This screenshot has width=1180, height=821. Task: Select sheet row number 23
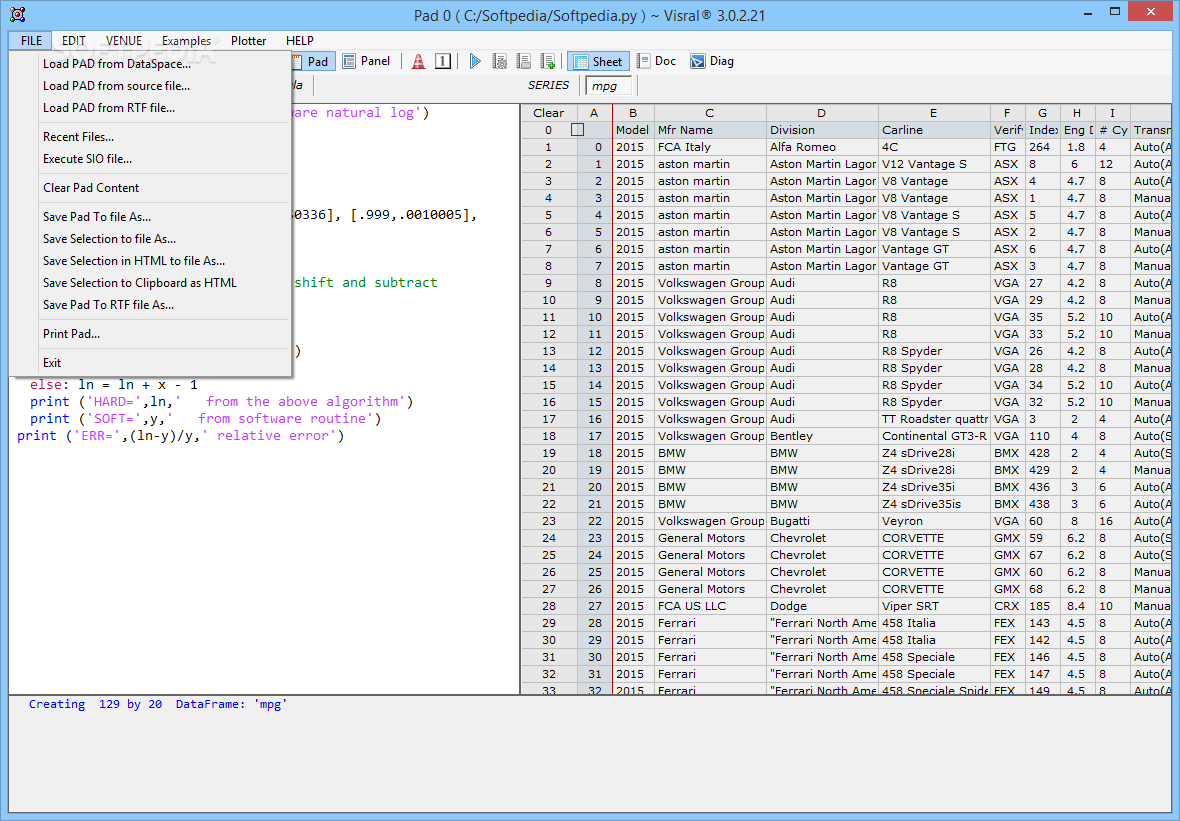click(549, 521)
